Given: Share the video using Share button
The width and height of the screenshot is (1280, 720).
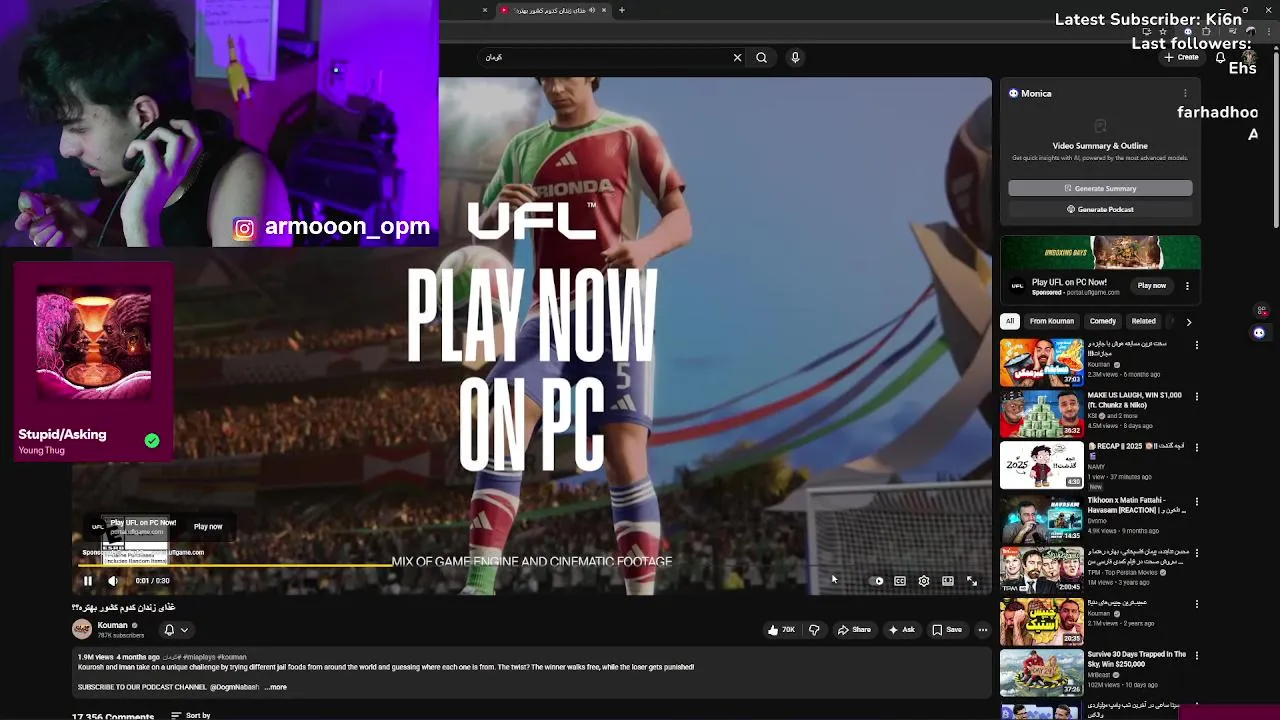Looking at the screenshot, I should point(854,630).
